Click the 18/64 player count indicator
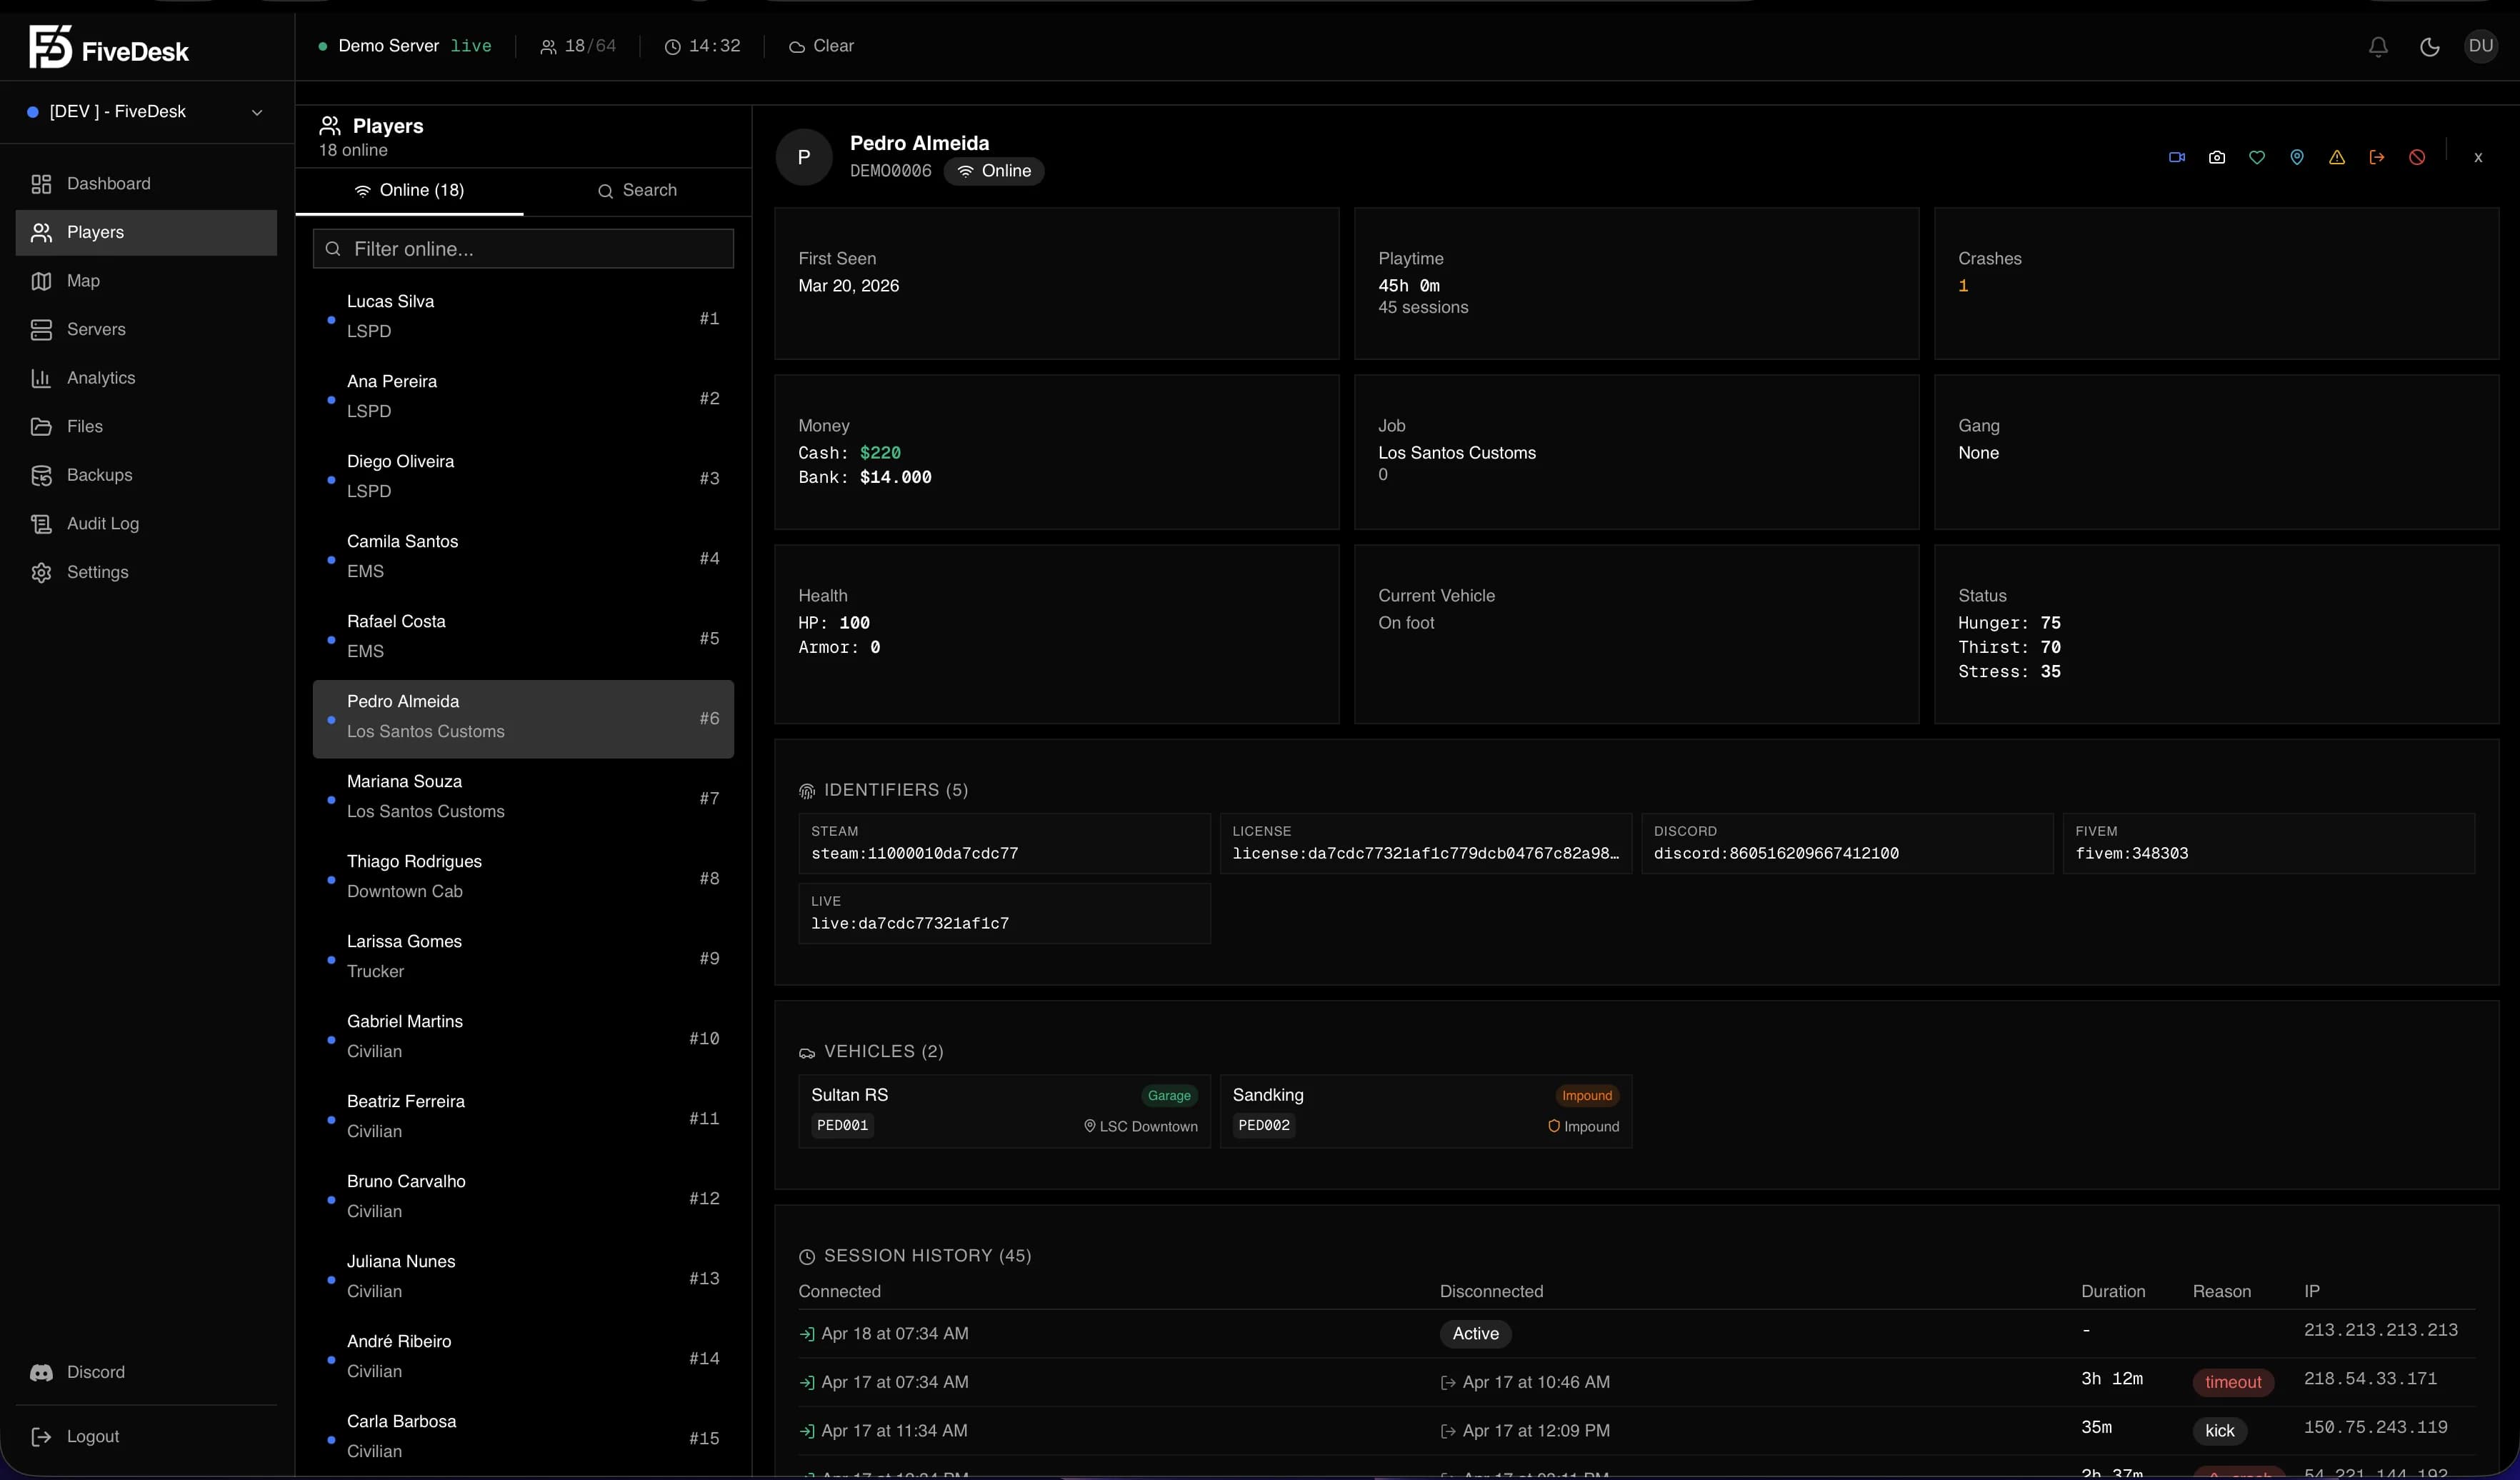 tap(578, 46)
